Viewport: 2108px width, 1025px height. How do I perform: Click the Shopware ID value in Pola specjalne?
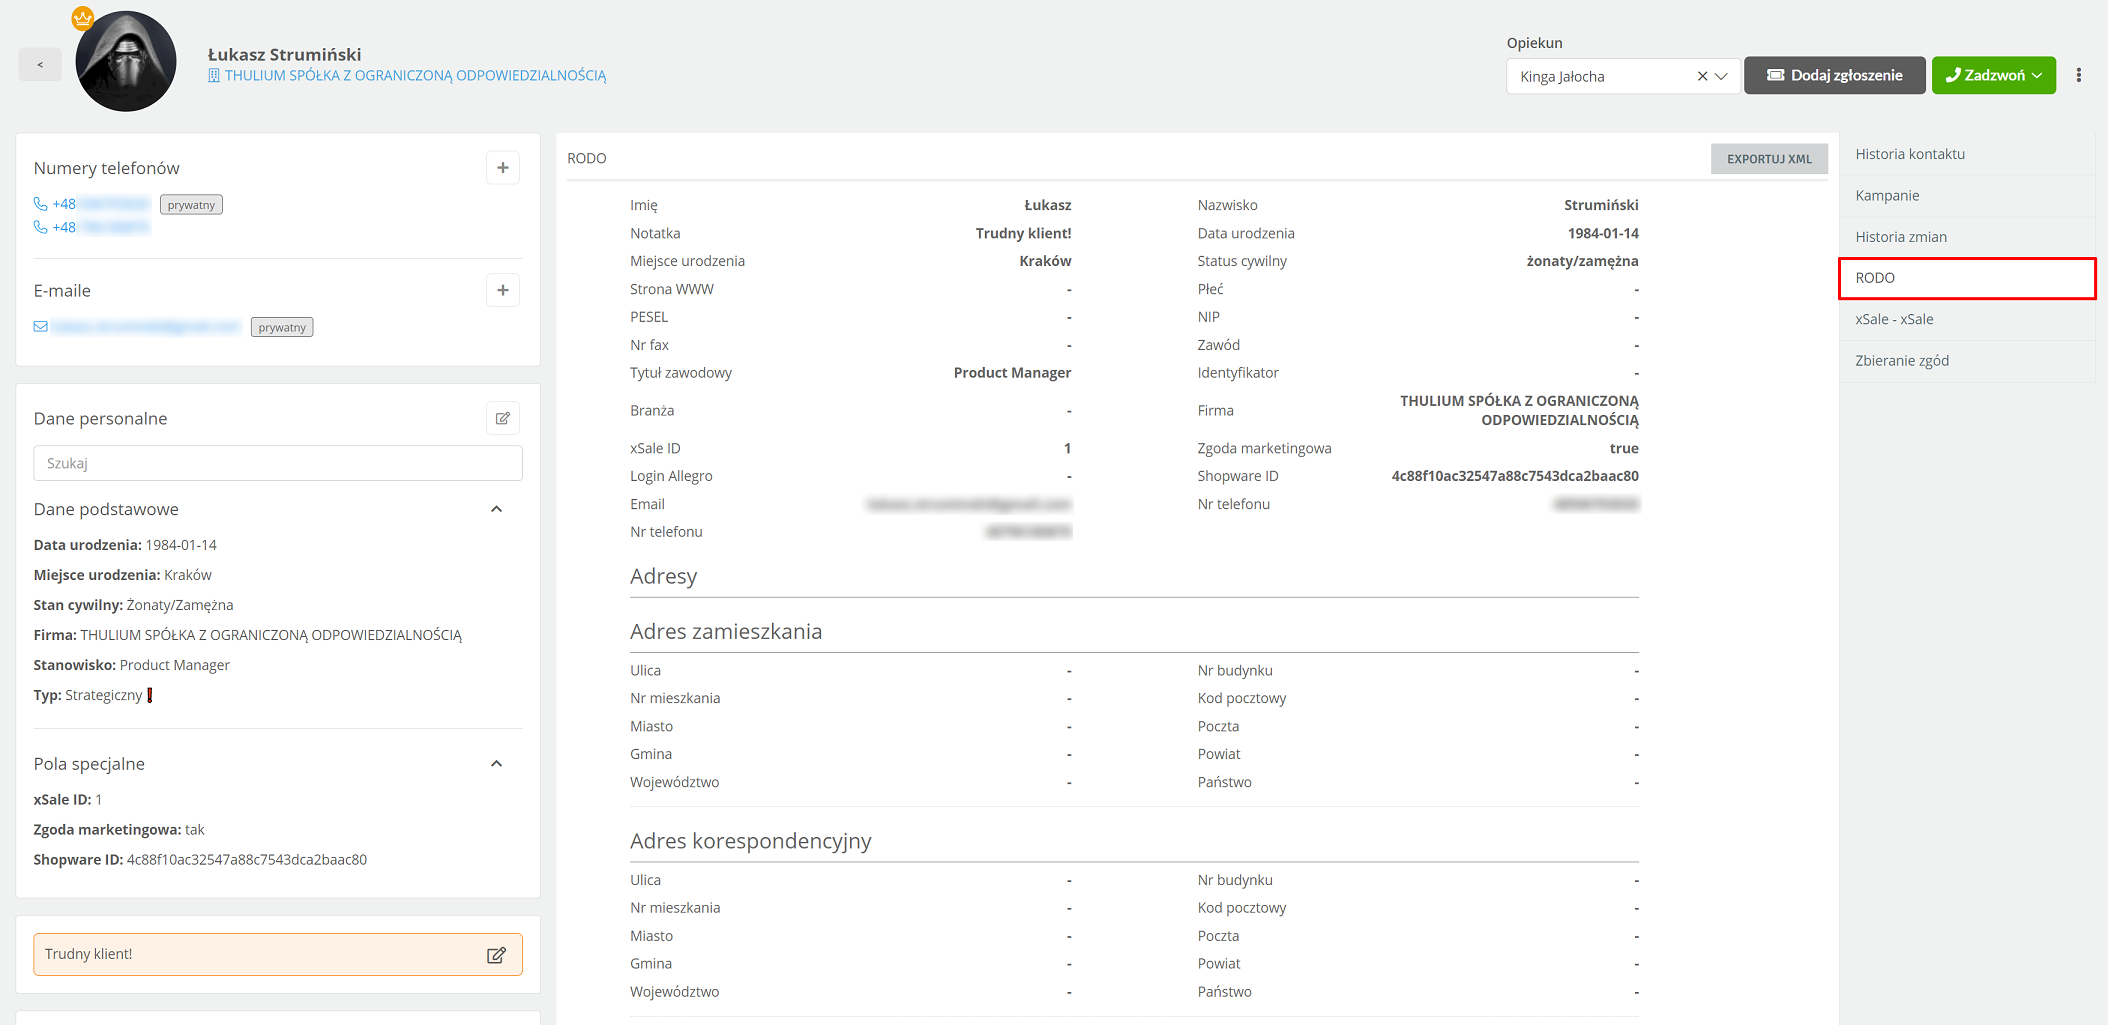[x=247, y=860]
